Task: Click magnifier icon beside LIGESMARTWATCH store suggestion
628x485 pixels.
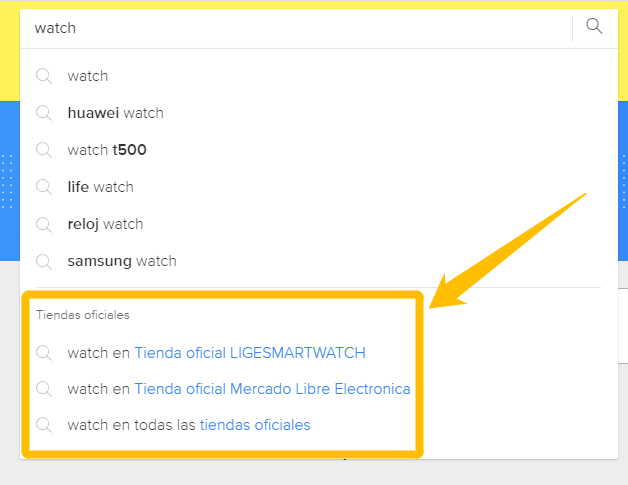Action: 44,353
